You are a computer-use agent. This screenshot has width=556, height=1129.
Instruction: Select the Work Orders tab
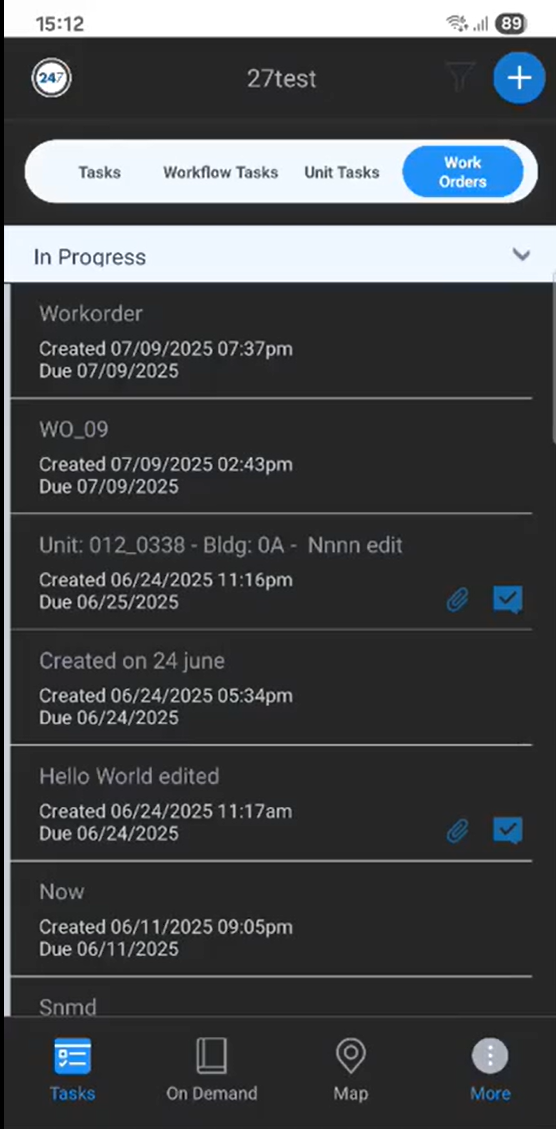tap(462, 171)
